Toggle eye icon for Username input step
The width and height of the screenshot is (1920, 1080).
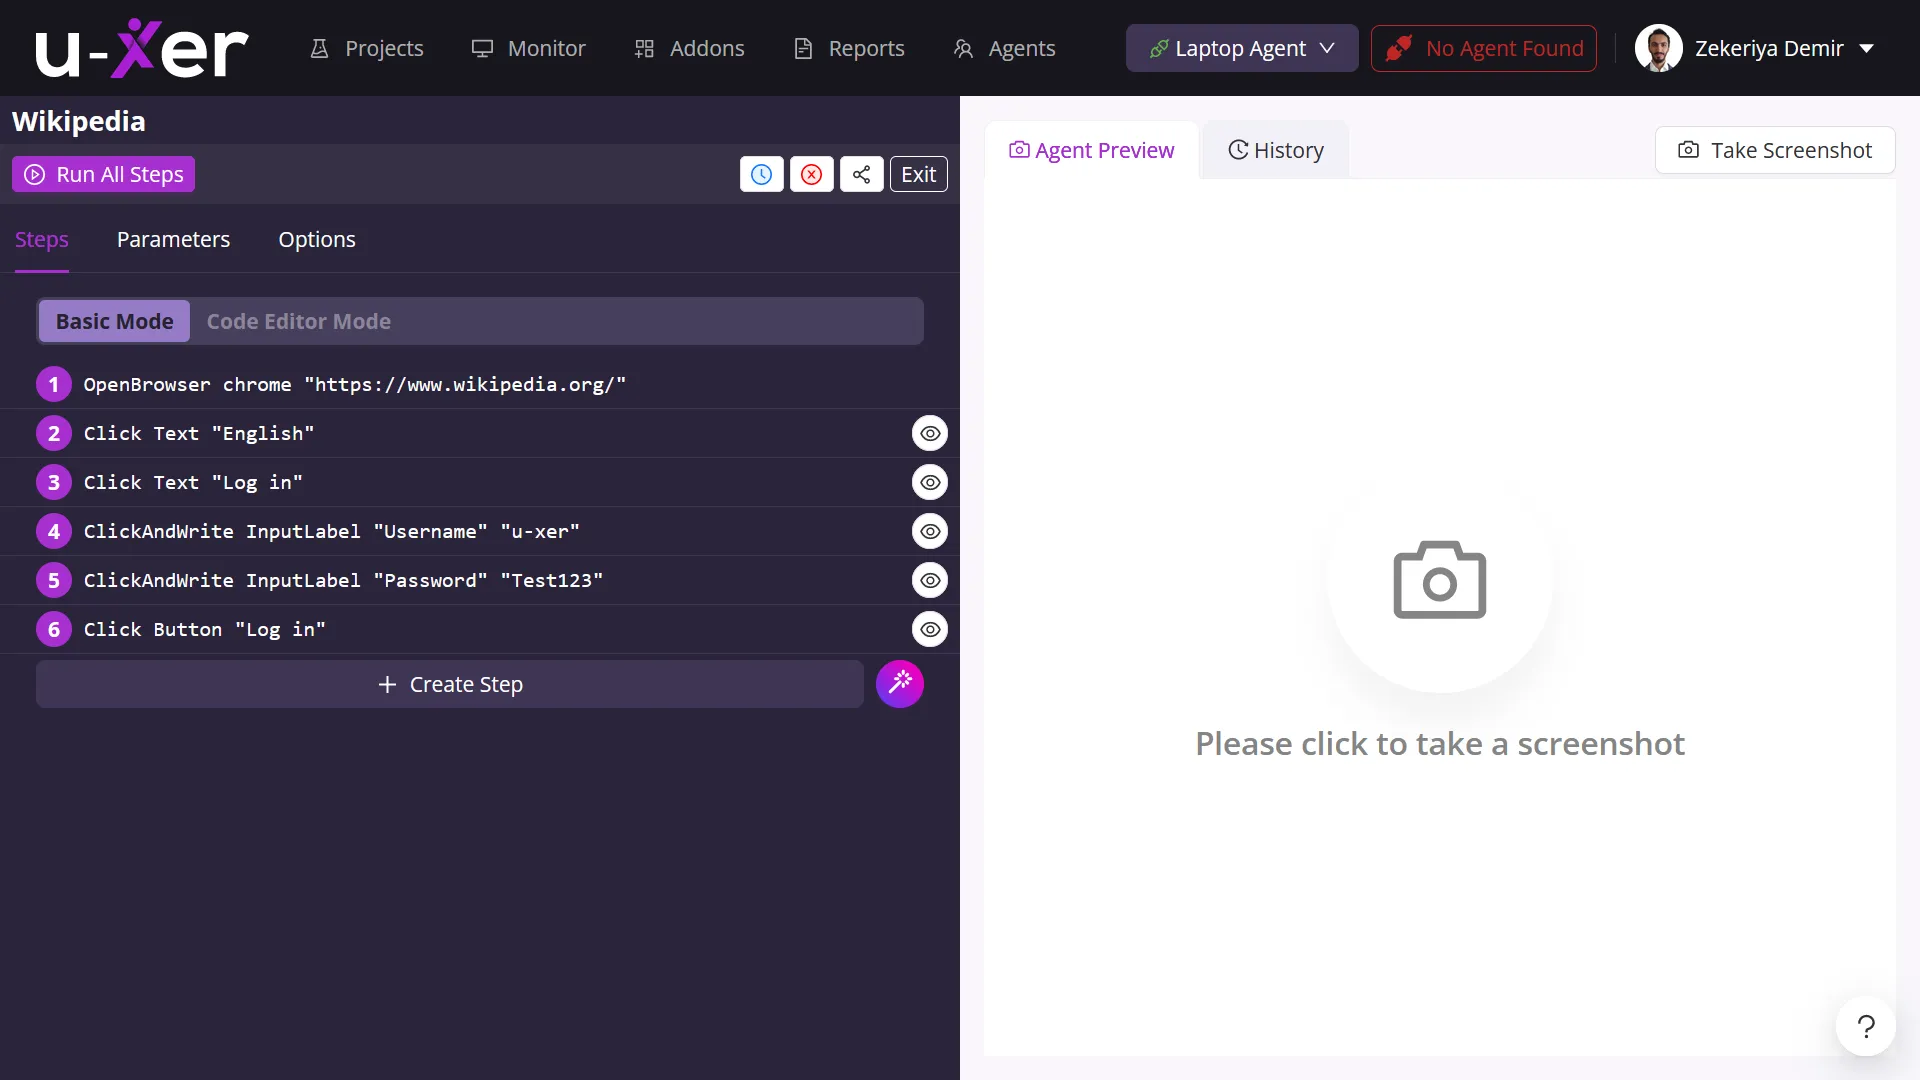930,531
